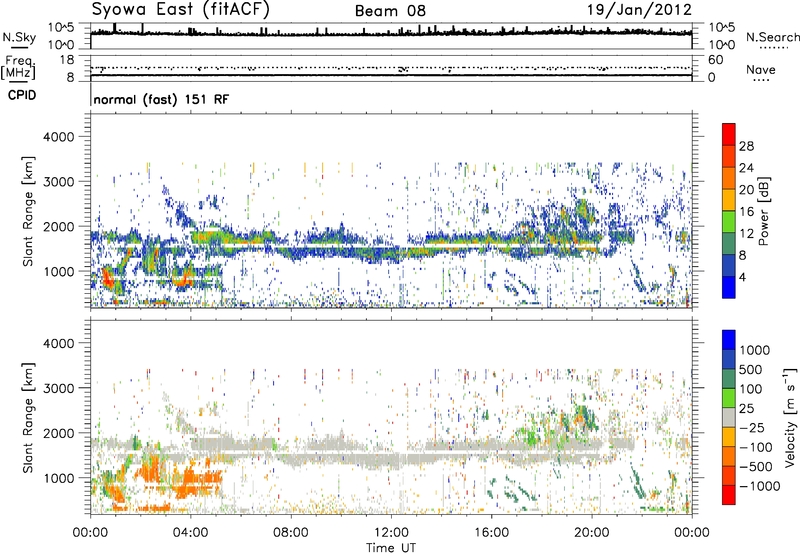Screen dimensions: 800x554
Task: Click the date '19/Jan/2012'
Action: [x=639, y=10]
